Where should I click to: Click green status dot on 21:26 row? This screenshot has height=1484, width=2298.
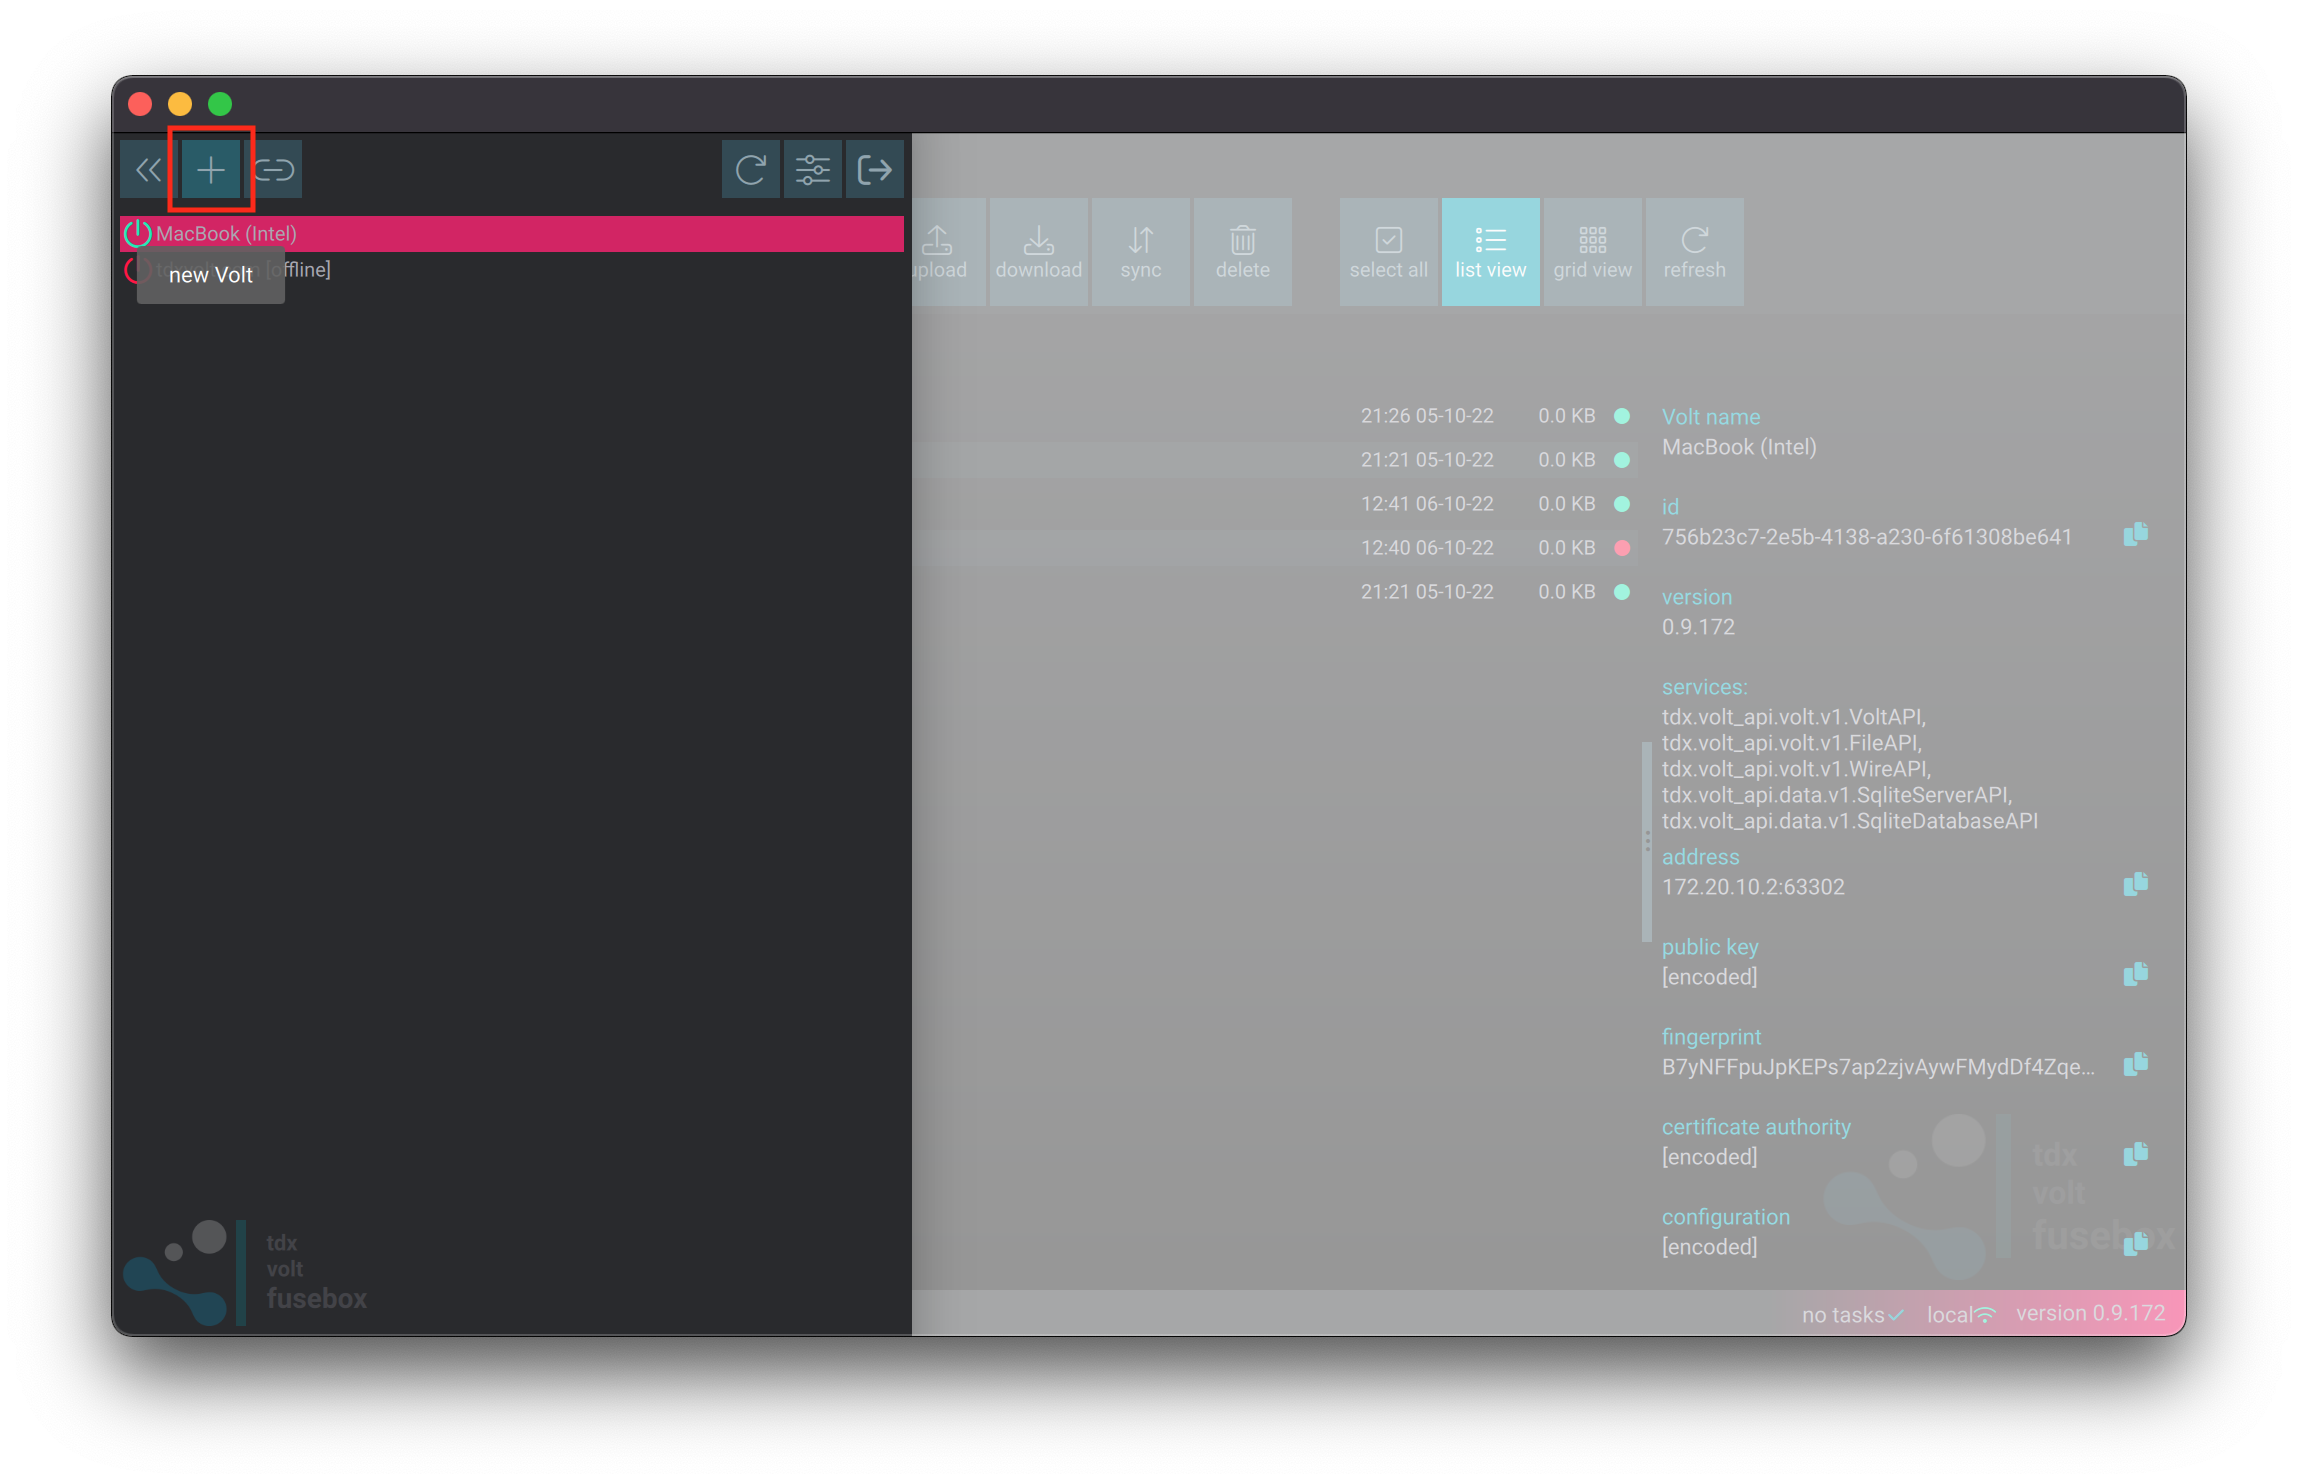[1622, 416]
